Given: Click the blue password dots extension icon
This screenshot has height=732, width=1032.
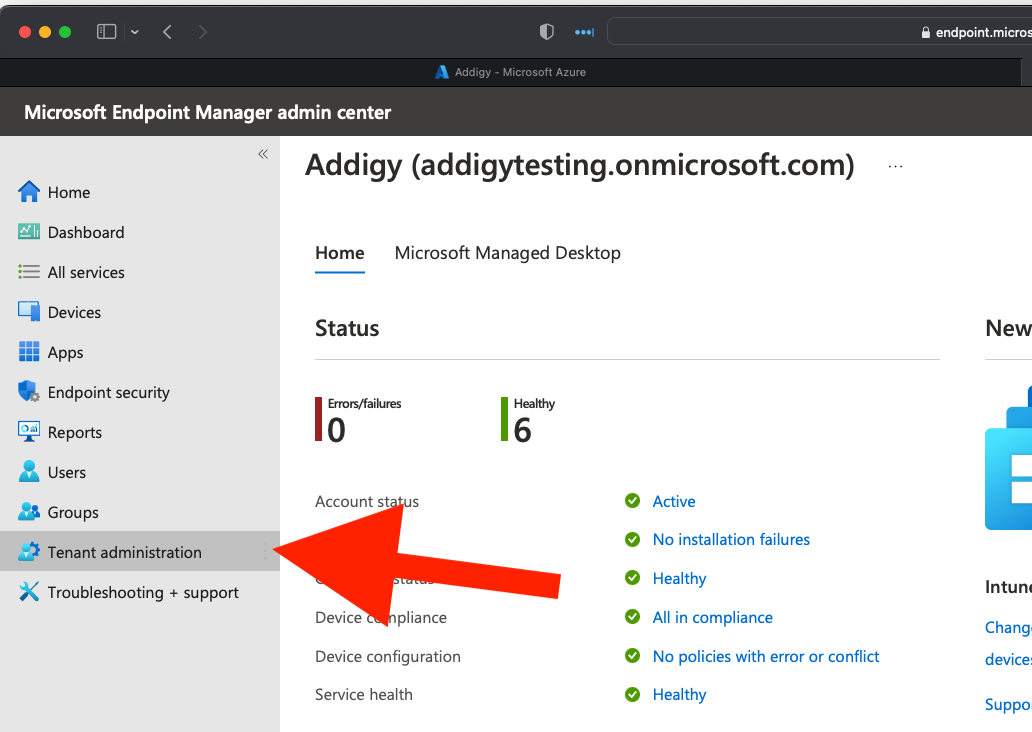Looking at the screenshot, I should click(584, 32).
